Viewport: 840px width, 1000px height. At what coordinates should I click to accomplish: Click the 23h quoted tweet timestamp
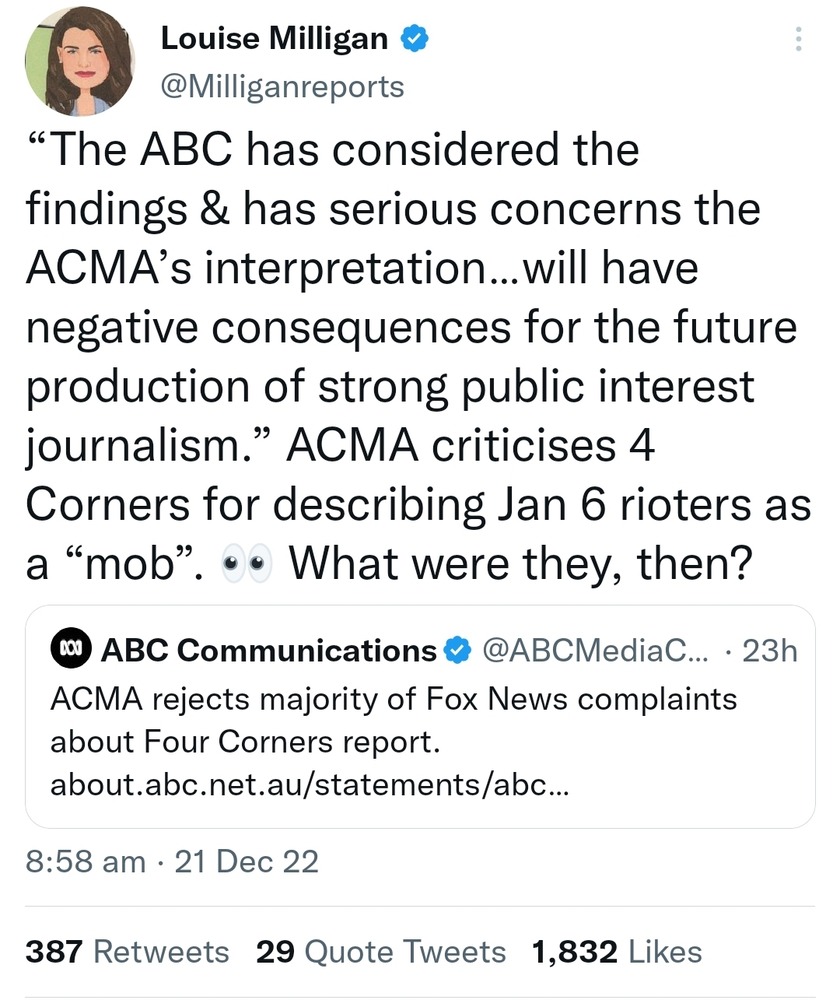[x=771, y=651]
